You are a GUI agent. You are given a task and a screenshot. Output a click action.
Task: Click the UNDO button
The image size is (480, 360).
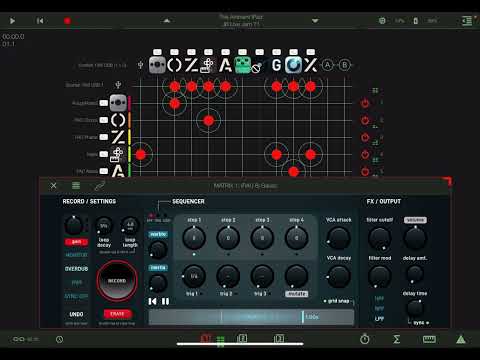point(76,314)
